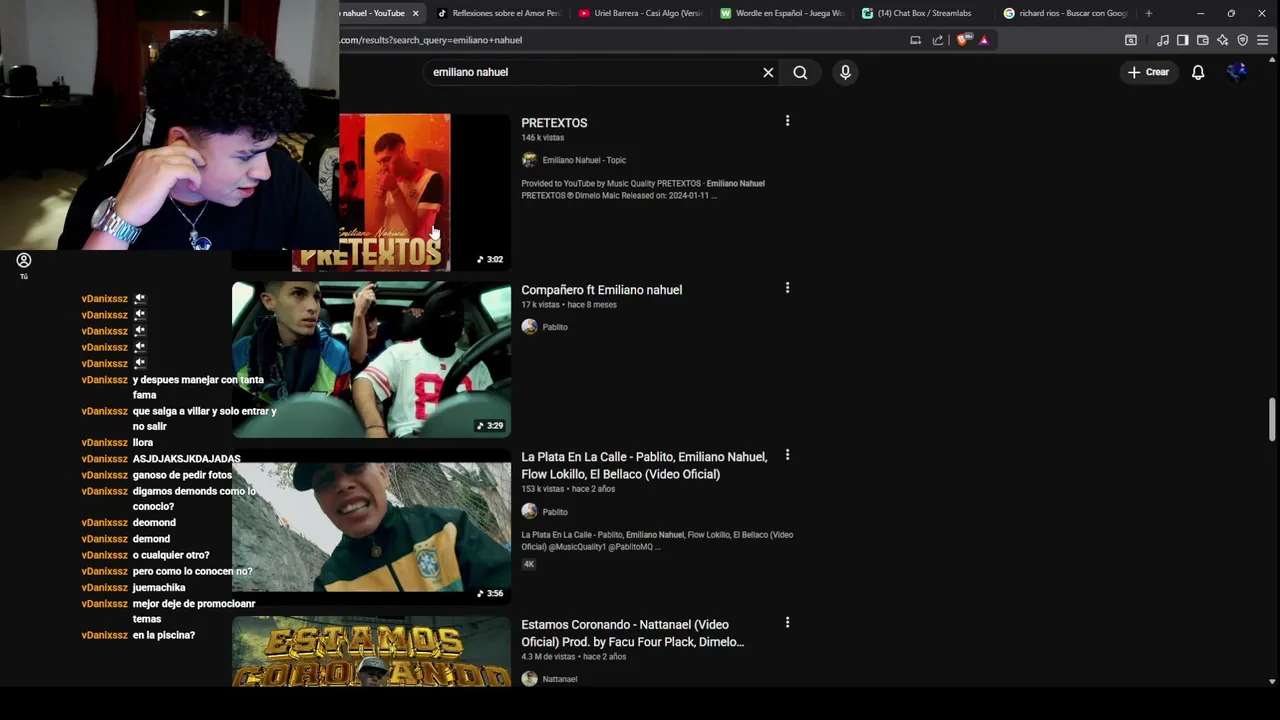Open the Brave VPN shield icon
The image size is (1280, 720).
point(1242,40)
